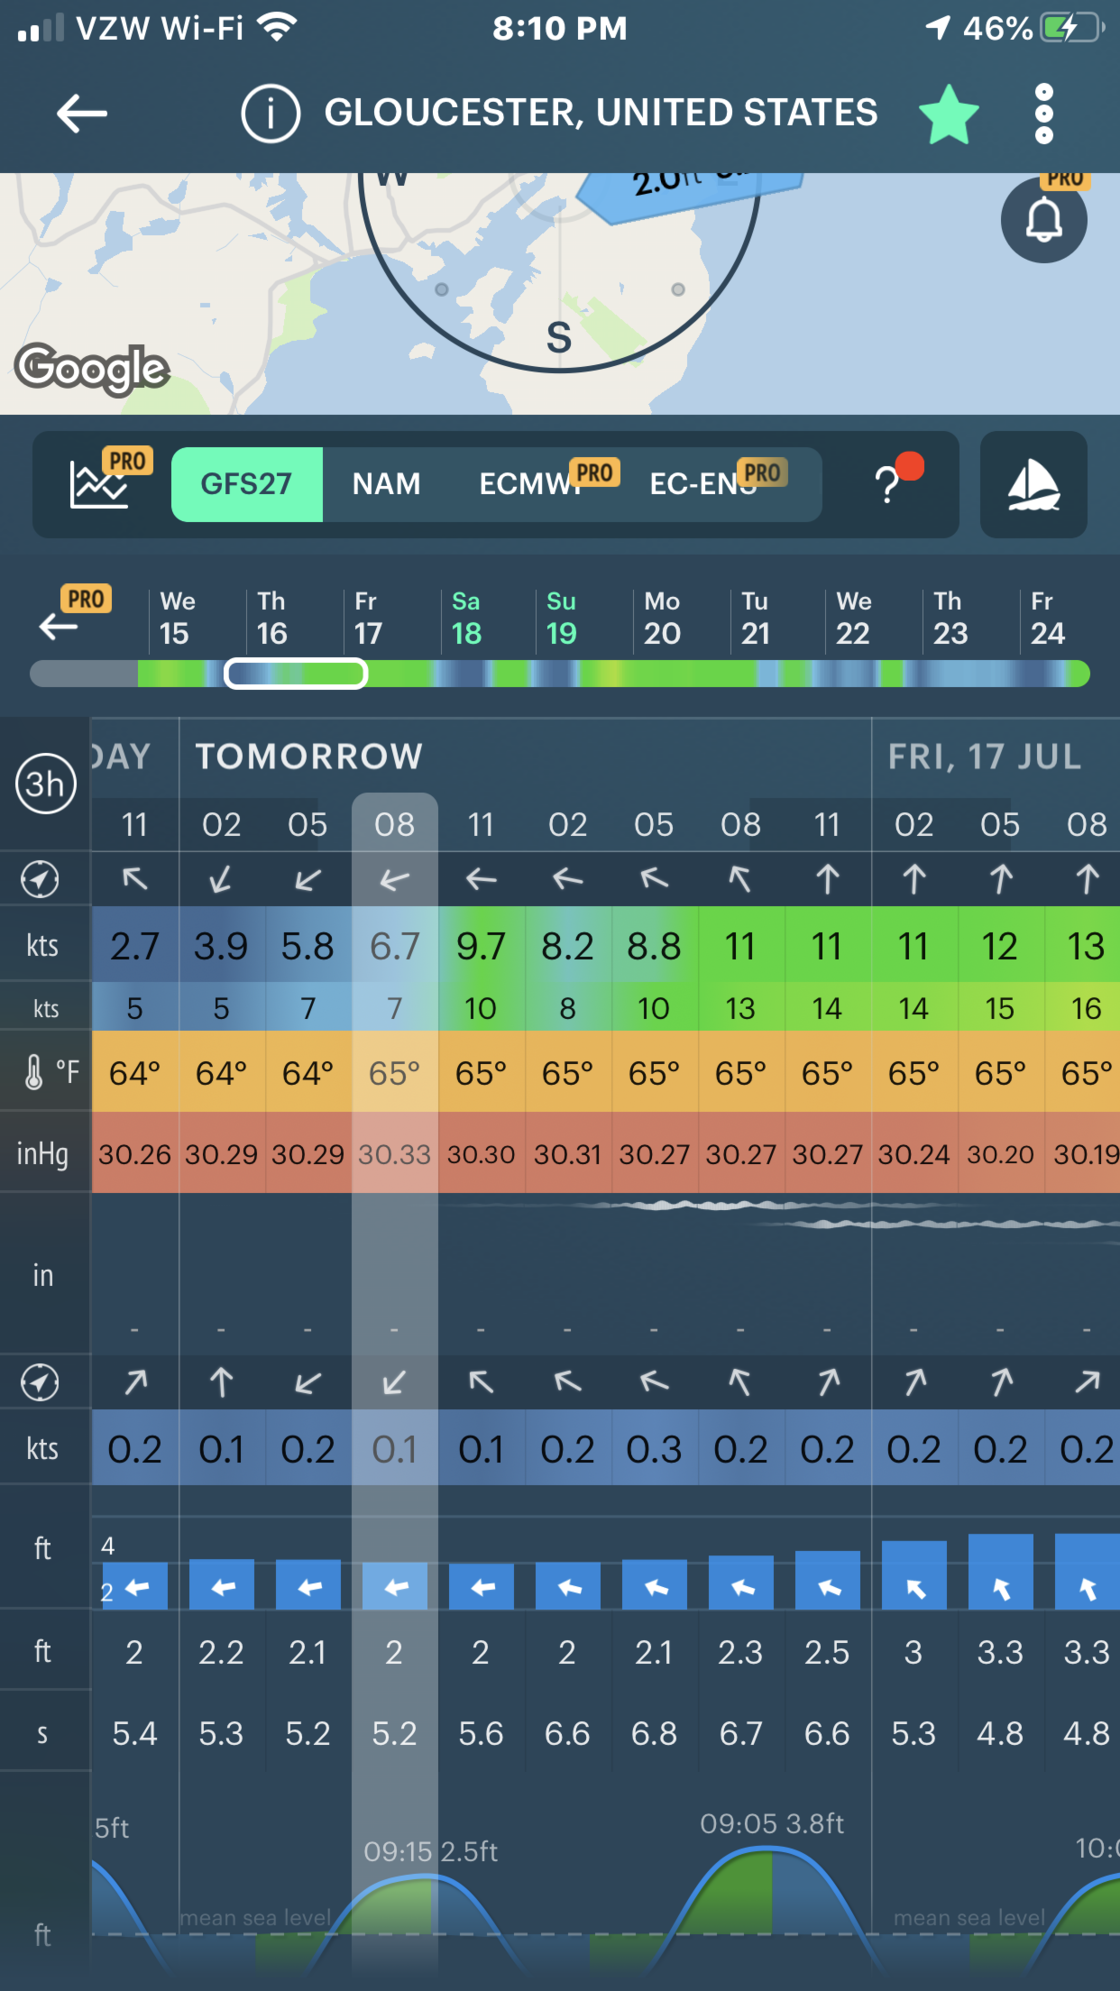The image size is (1120, 1991).
Task: Tap the inHg pressure unit label
Action: click(42, 1153)
